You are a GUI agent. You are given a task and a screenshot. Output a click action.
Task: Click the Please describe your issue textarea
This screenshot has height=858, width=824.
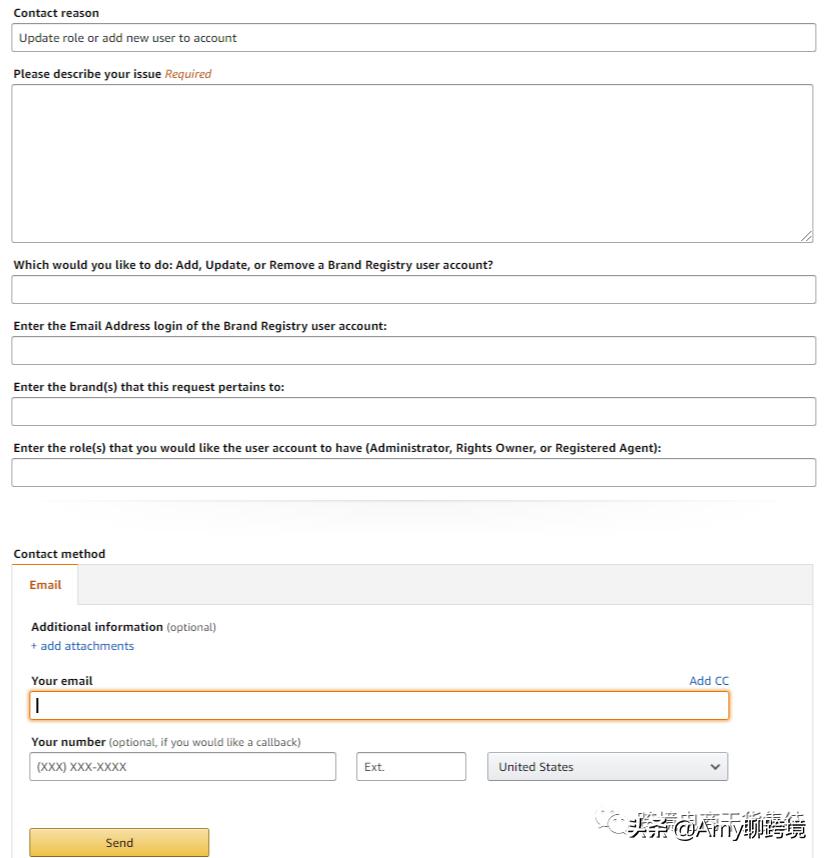[414, 160]
